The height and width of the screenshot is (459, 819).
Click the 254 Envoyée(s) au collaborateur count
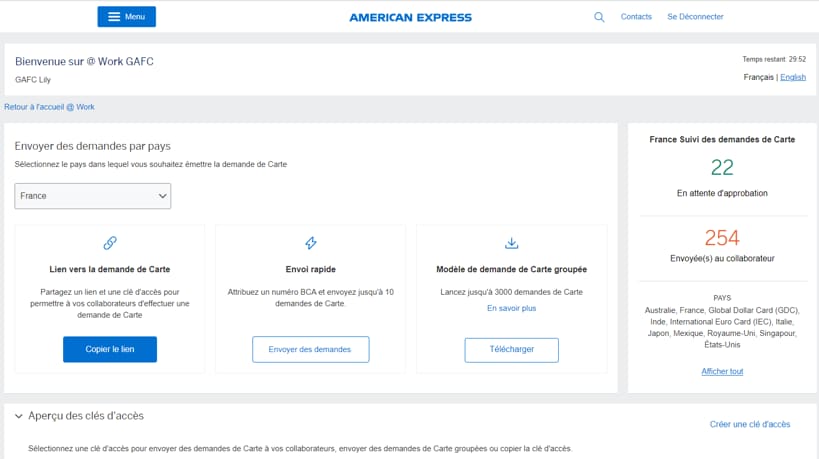[x=722, y=238]
